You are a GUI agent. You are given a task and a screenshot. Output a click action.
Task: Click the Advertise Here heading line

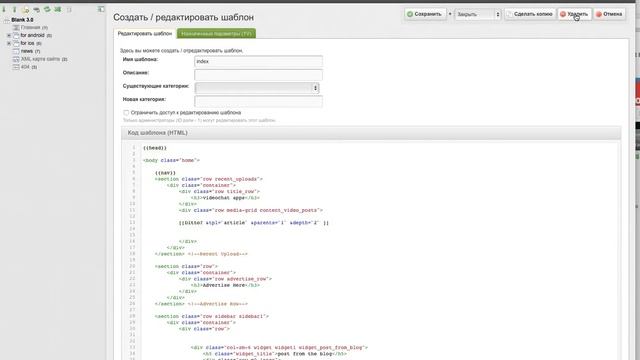point(225,285)
